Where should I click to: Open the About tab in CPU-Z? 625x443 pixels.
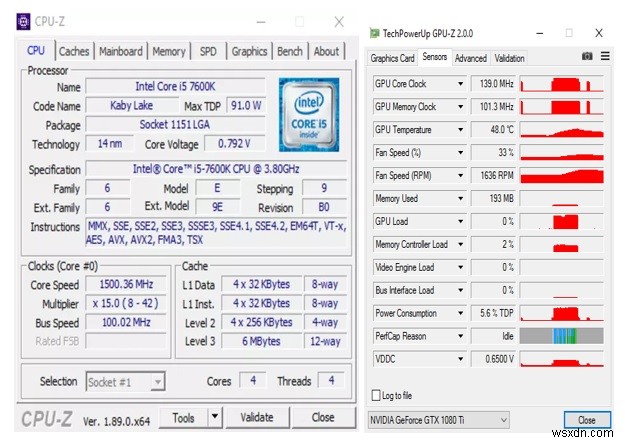[x=326, y=51]
